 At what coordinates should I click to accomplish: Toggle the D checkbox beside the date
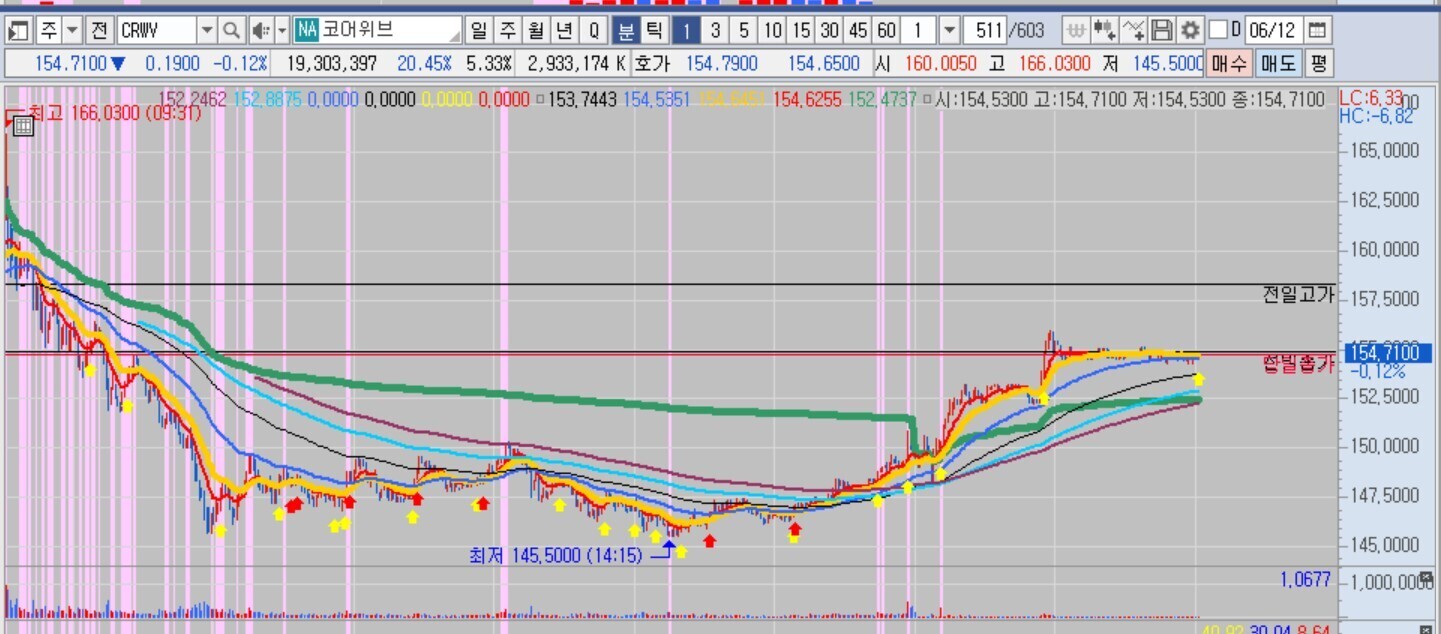pos(1217,30)
